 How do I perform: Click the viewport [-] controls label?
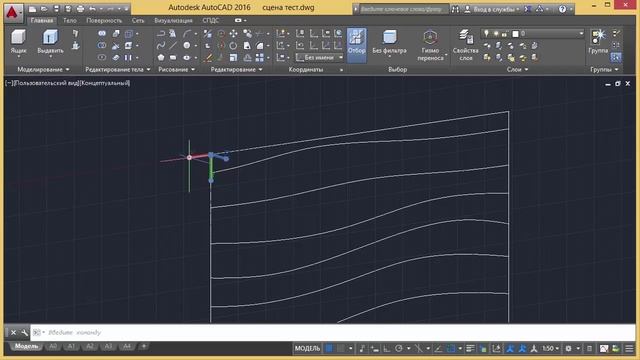pyautogui.click(x=9, y=83)
